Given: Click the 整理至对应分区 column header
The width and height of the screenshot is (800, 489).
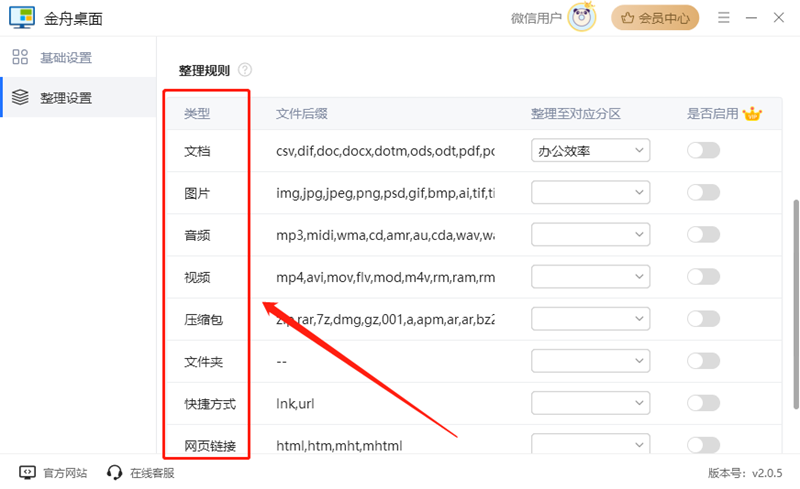Looking at the screenshot, I should coord(576,114).
